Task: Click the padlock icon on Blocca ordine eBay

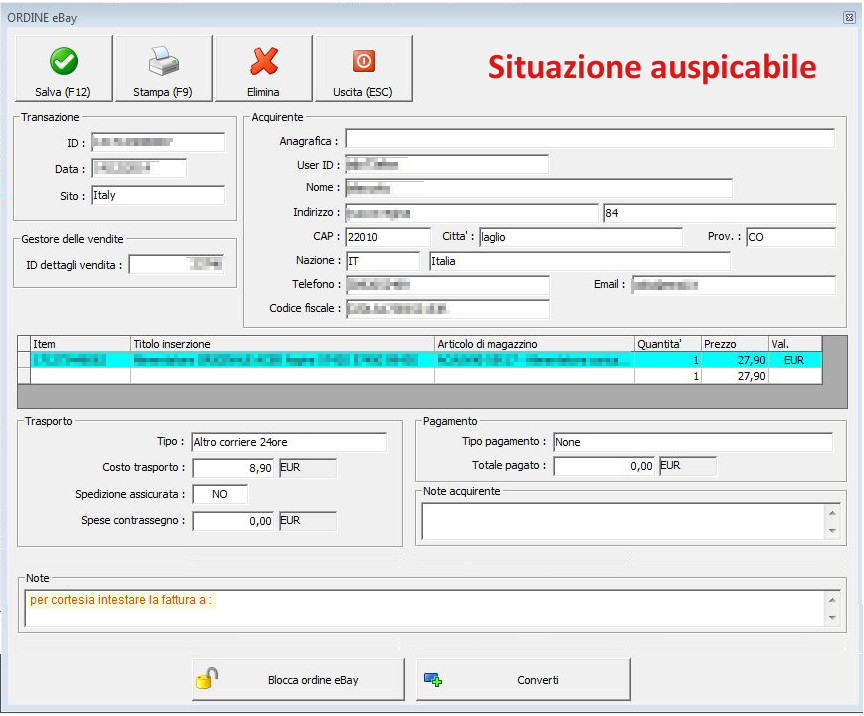Action: 207,679
